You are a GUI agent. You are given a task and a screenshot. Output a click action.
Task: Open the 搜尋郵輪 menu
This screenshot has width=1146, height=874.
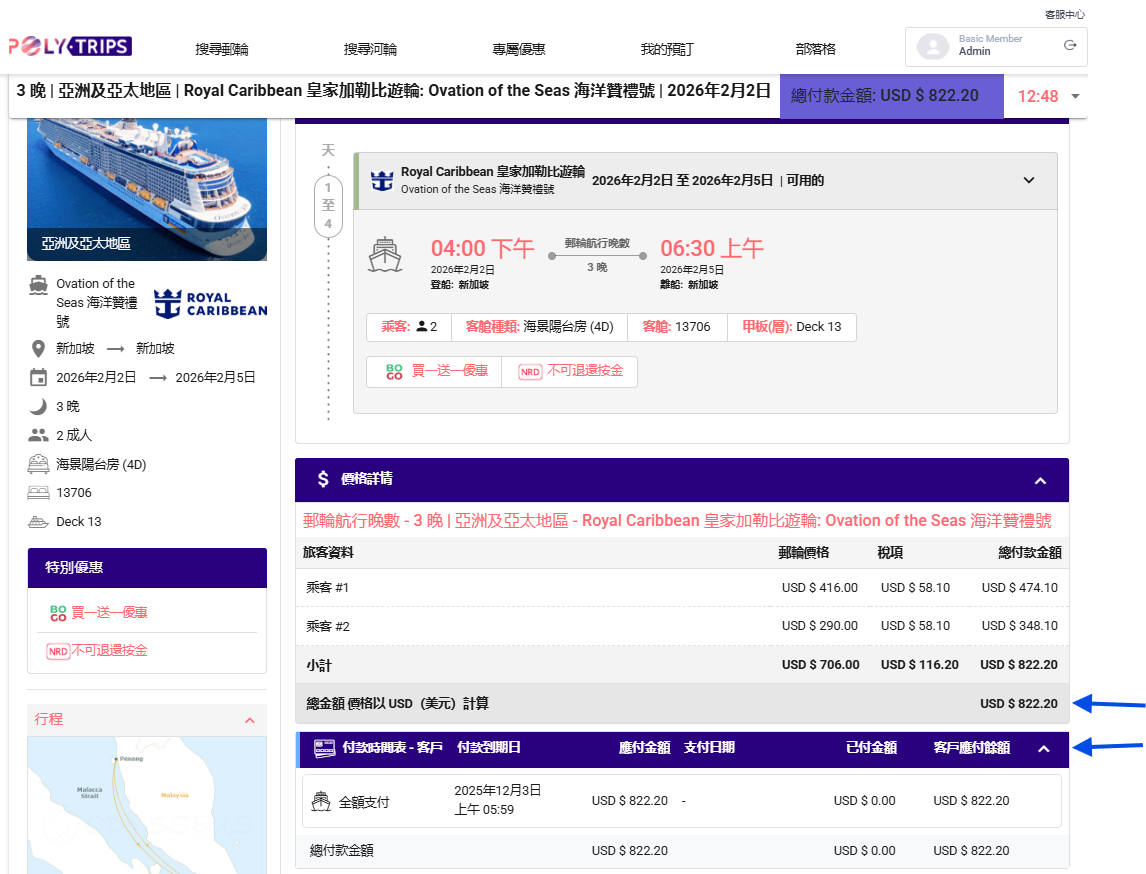pyautogui.click(x=222, y=49)
